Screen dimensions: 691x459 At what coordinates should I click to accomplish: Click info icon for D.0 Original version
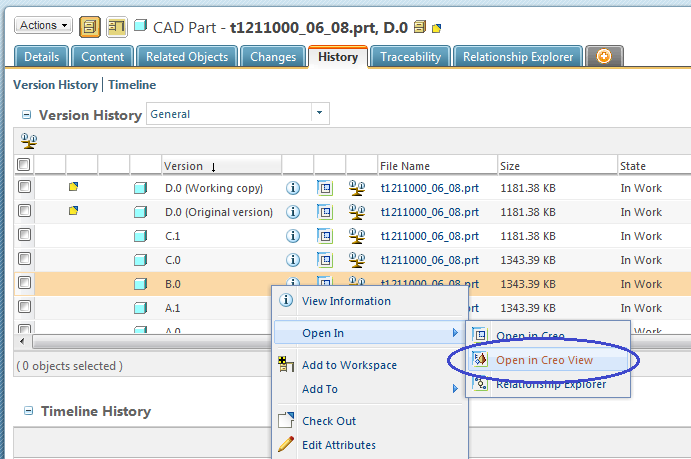(x=293, y=212)
